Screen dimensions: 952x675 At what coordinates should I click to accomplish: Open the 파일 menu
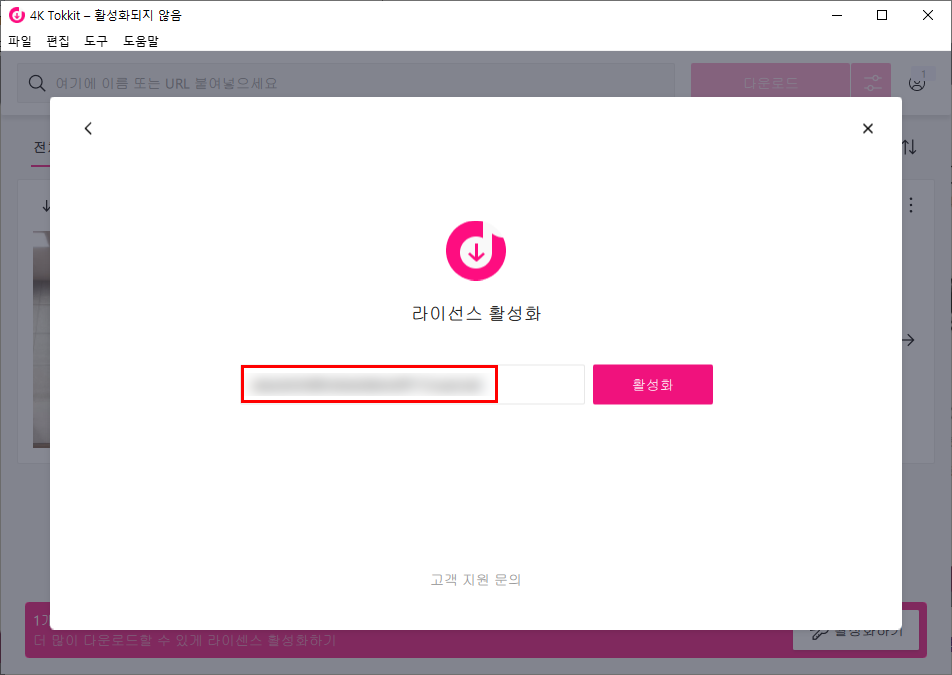pyautogui.click(x=20, y=41)
